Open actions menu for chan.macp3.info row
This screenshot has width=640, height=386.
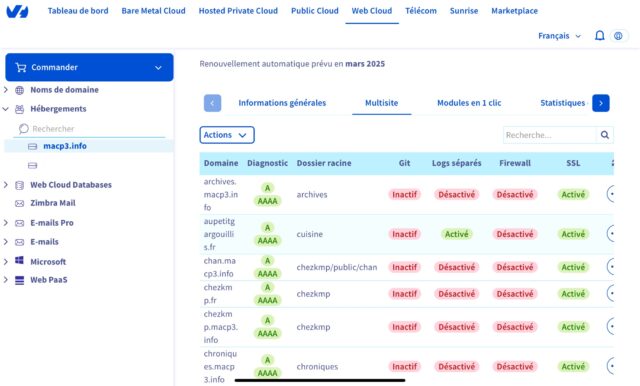pos(611,267)
